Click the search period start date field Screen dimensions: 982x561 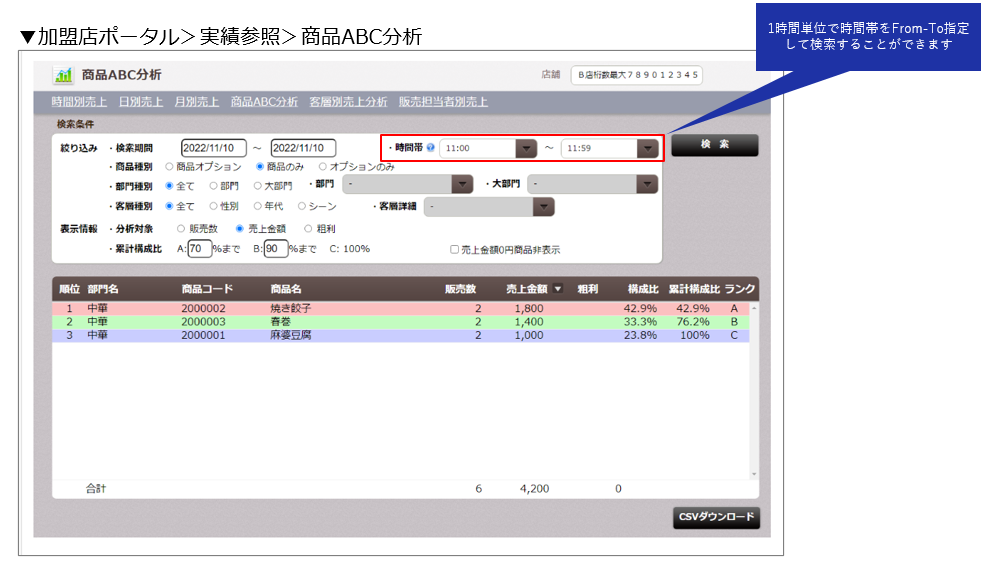coord(214,148)
